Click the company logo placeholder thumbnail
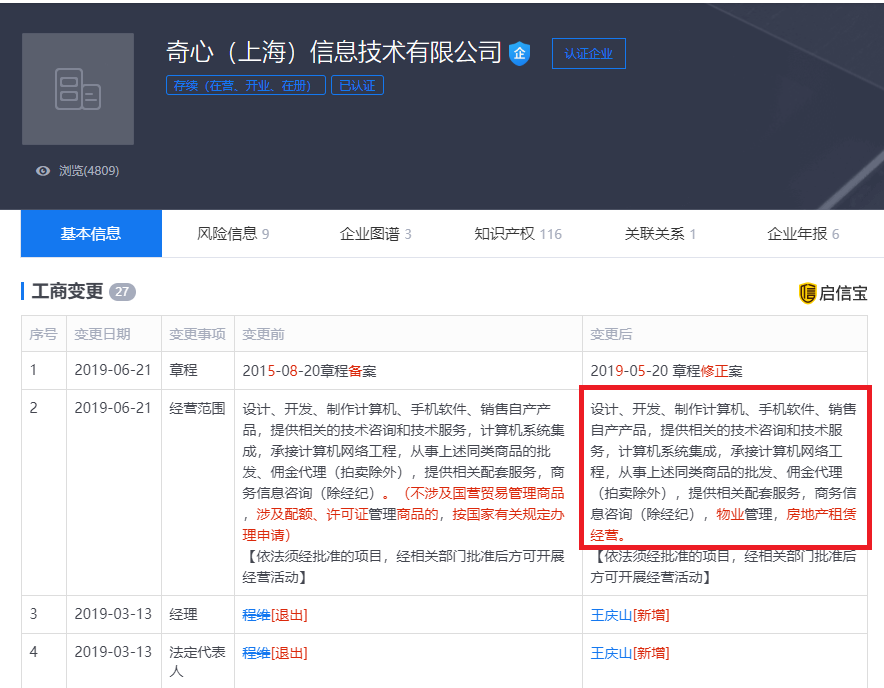The height and width of the screenshot is (688, 884). tap(78, 89)
